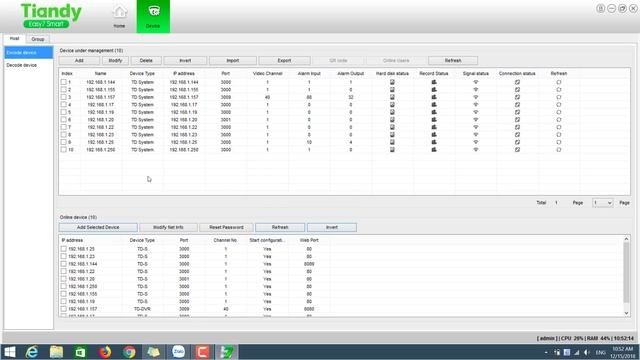
Task: Check managed device row 7 (192.168.1.22)
Action: pos(64,127)
